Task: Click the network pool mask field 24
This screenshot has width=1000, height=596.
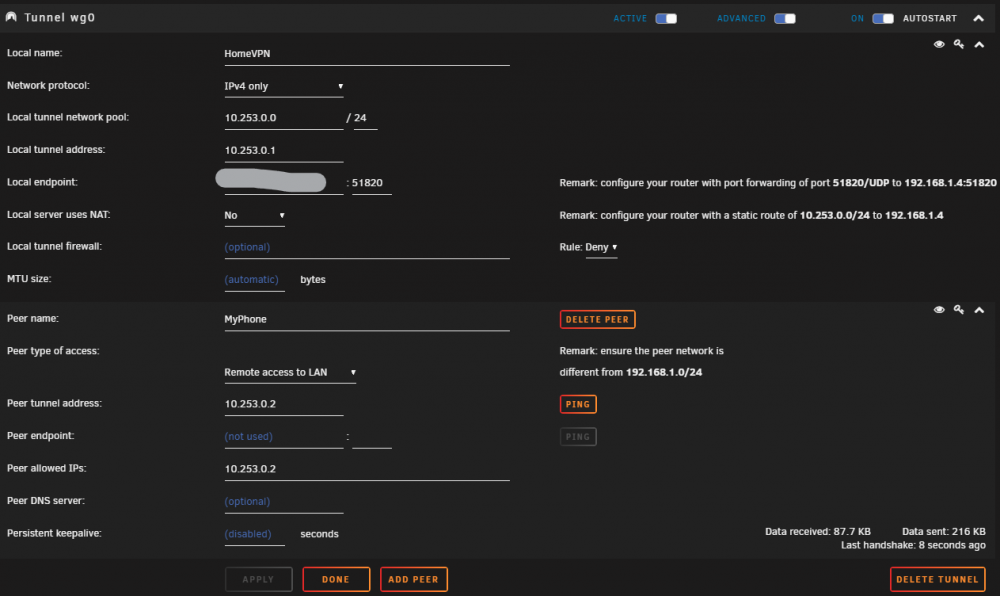Action: [x=365, y=118]
